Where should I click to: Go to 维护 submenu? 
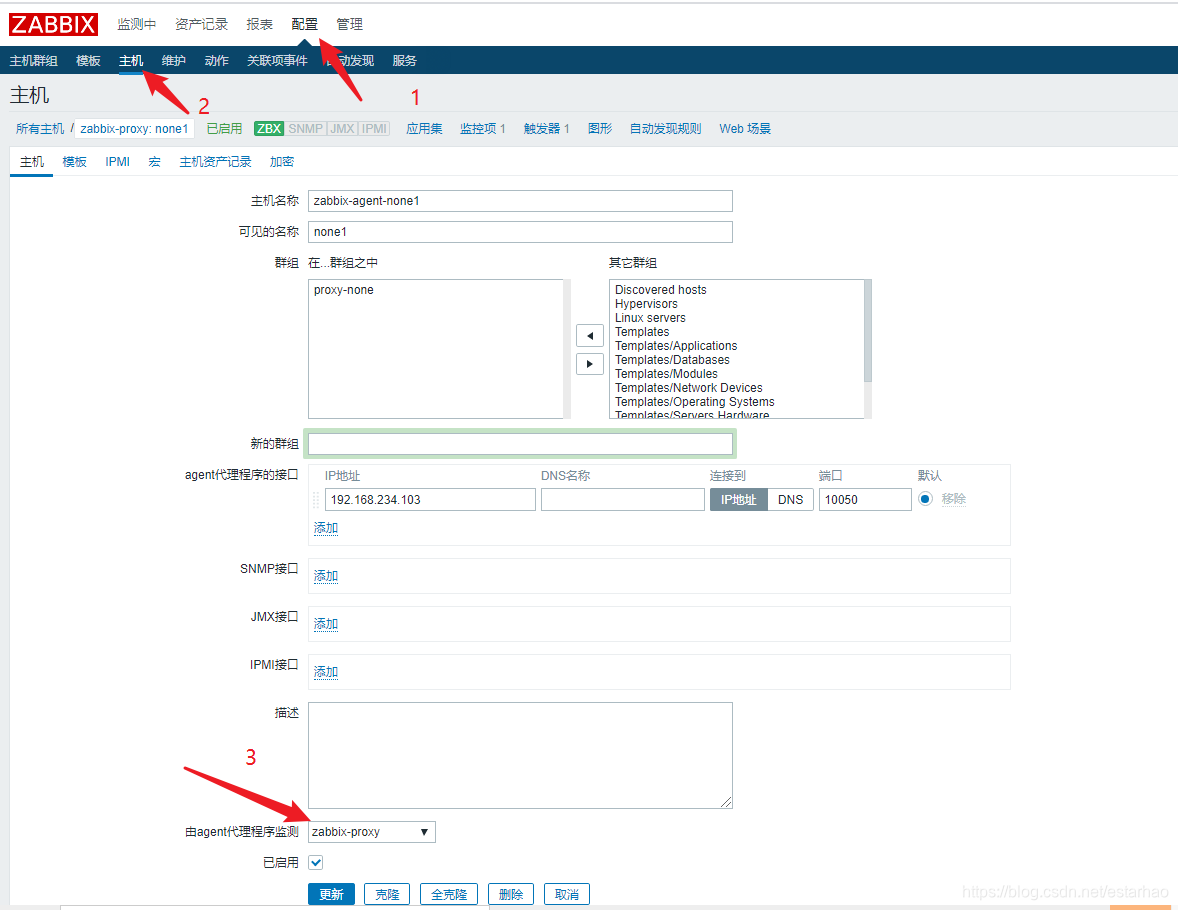174,61
